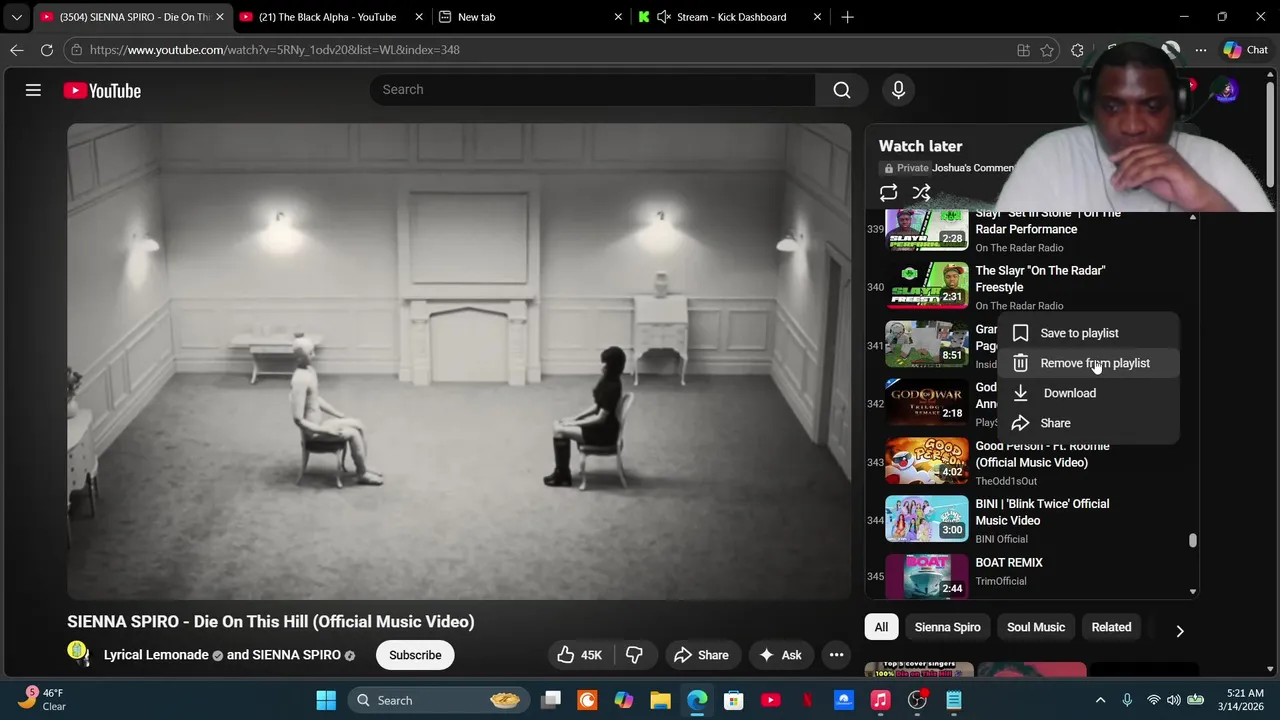Image resolution: width=1280 pixels, height=720 pixels.
Task: Open the weather widget showing 46°F
Action: coord(42,700)
